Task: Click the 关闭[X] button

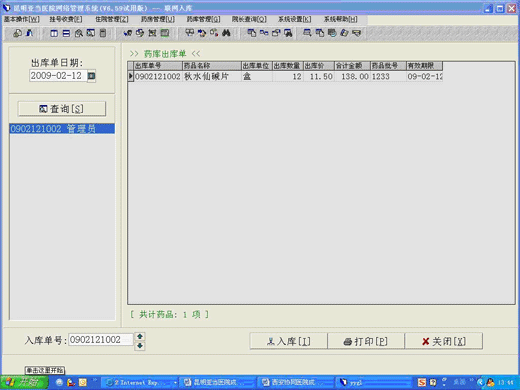Action: point(444,341)
